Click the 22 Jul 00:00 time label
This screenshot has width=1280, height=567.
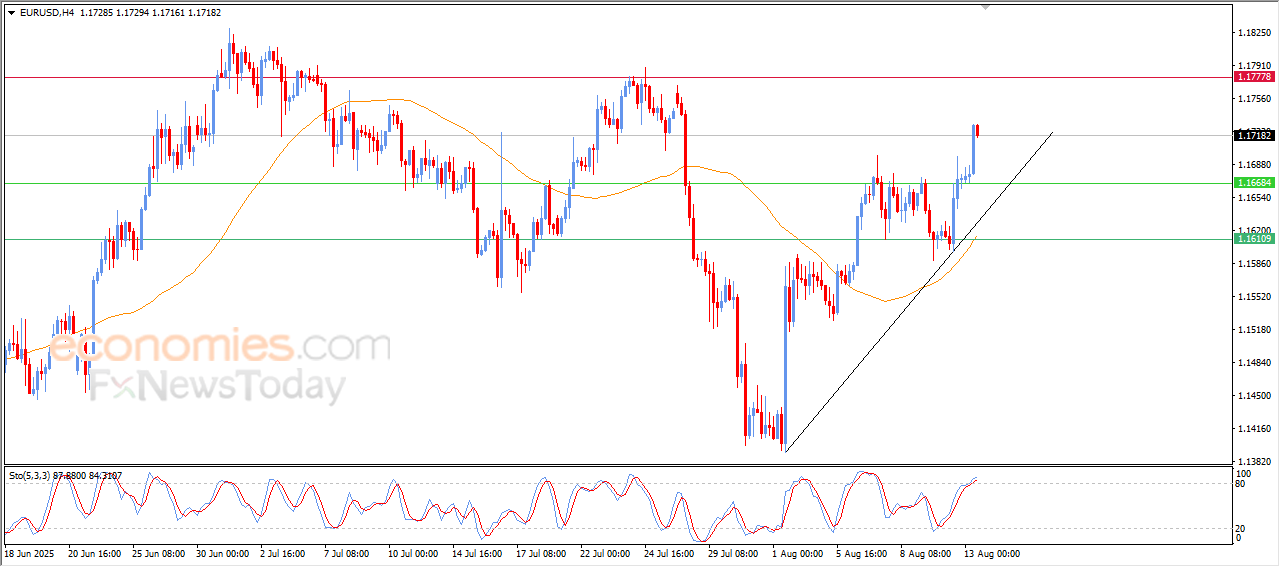pos(607,553)
